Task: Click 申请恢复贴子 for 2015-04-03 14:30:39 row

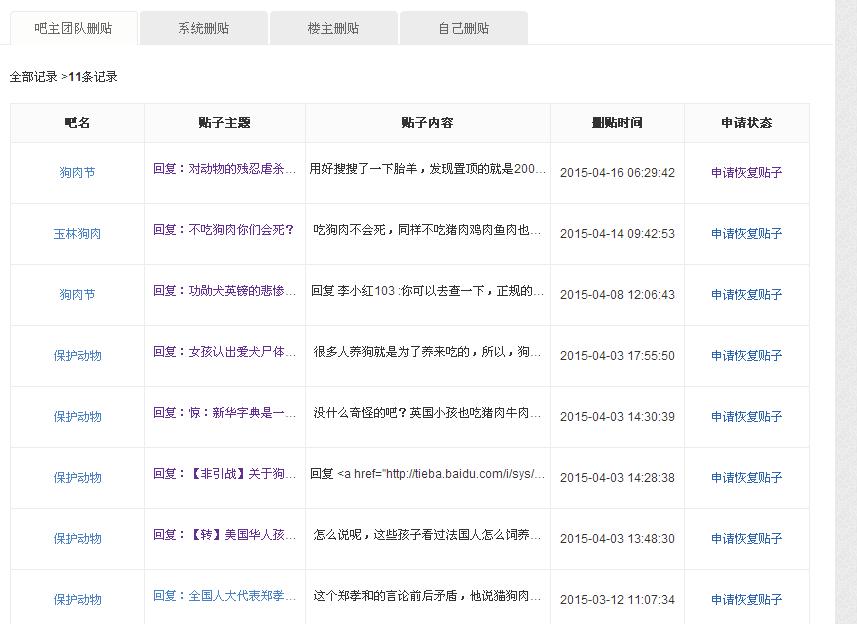Action: point(747,417)
